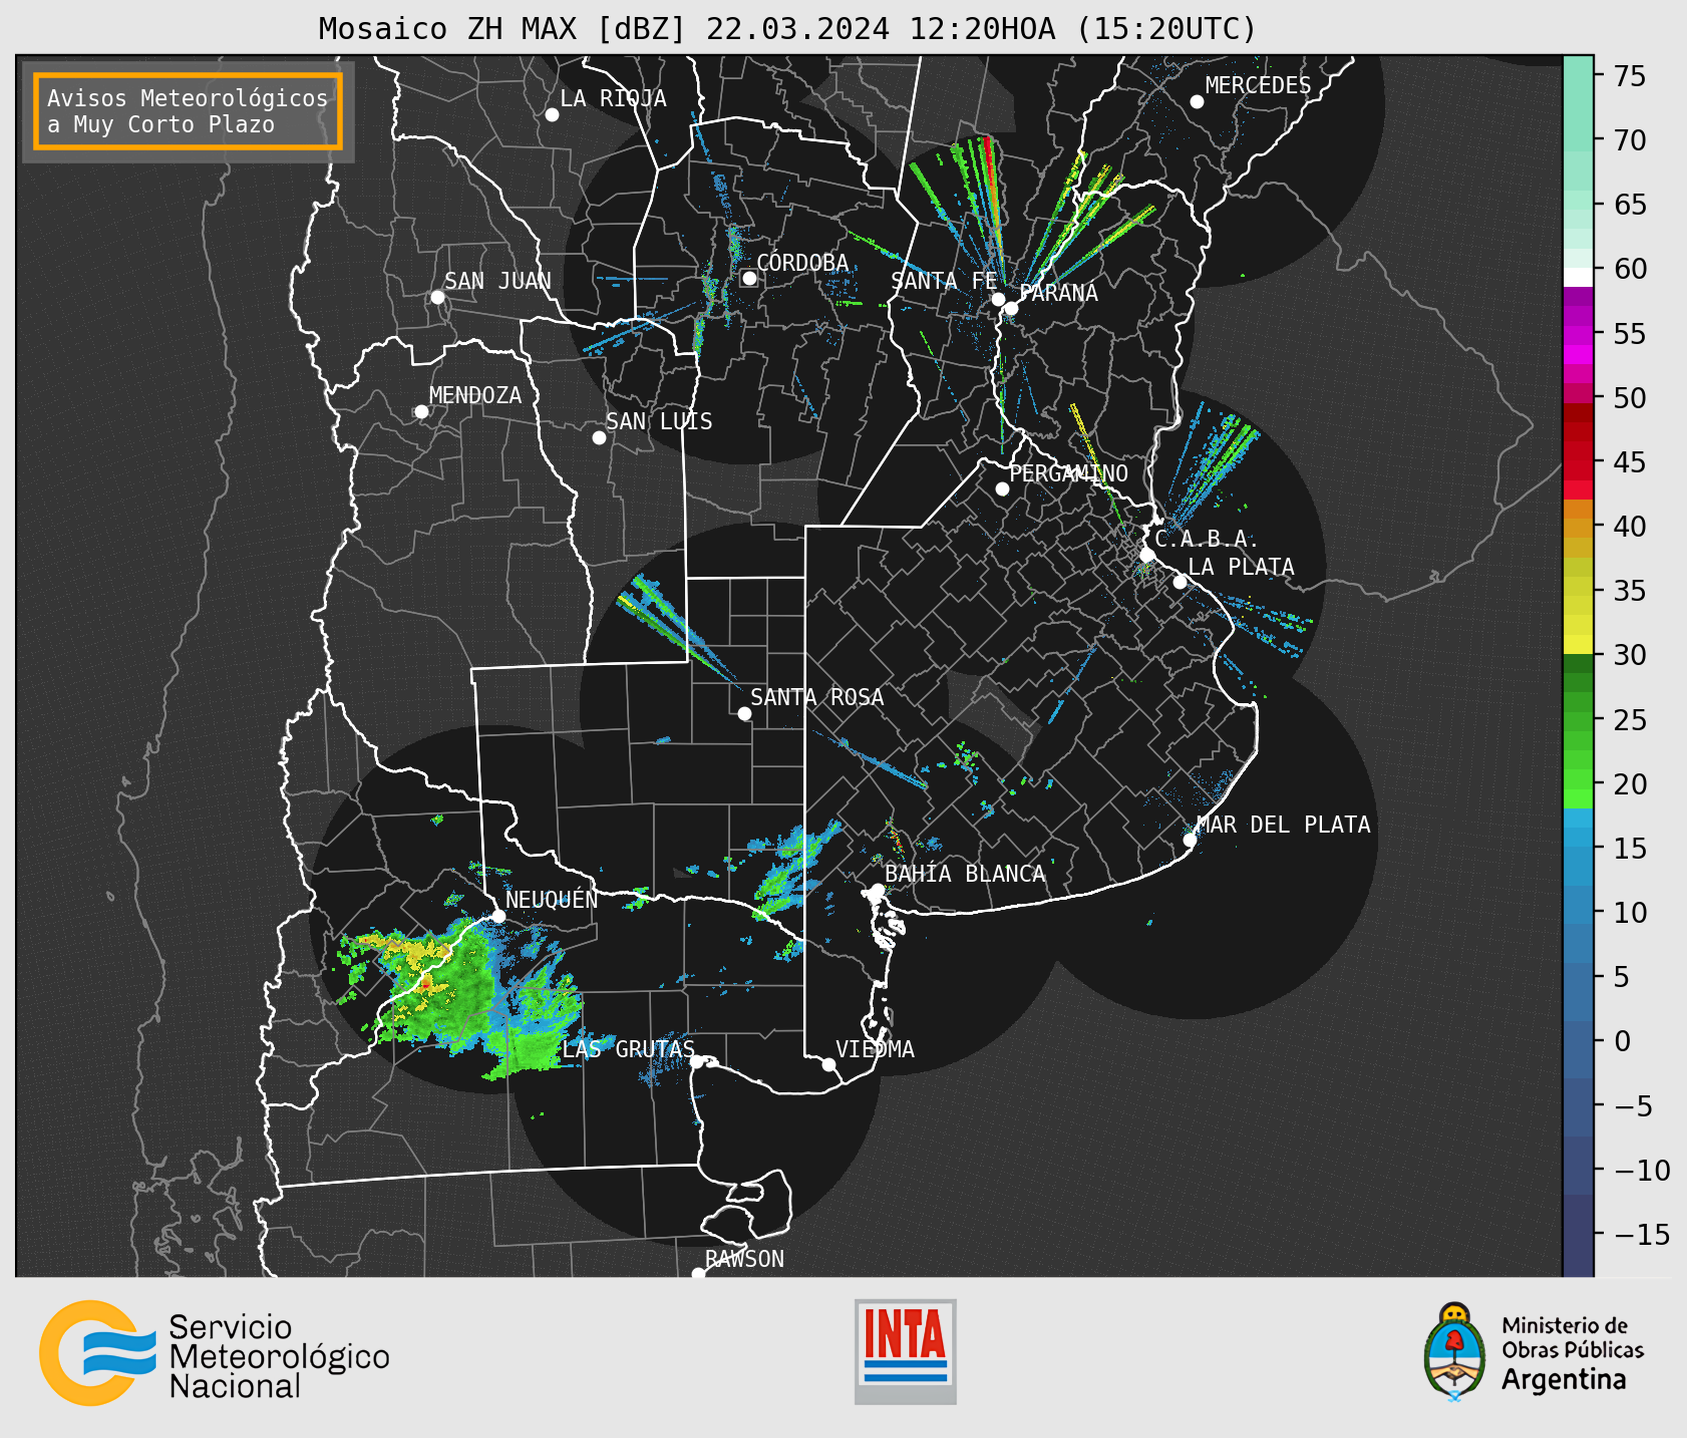The image size is (1687, 1438).
Task: Click the Ministerio de Obras Públicas crest
Action: click(x=1456, y=1351)
